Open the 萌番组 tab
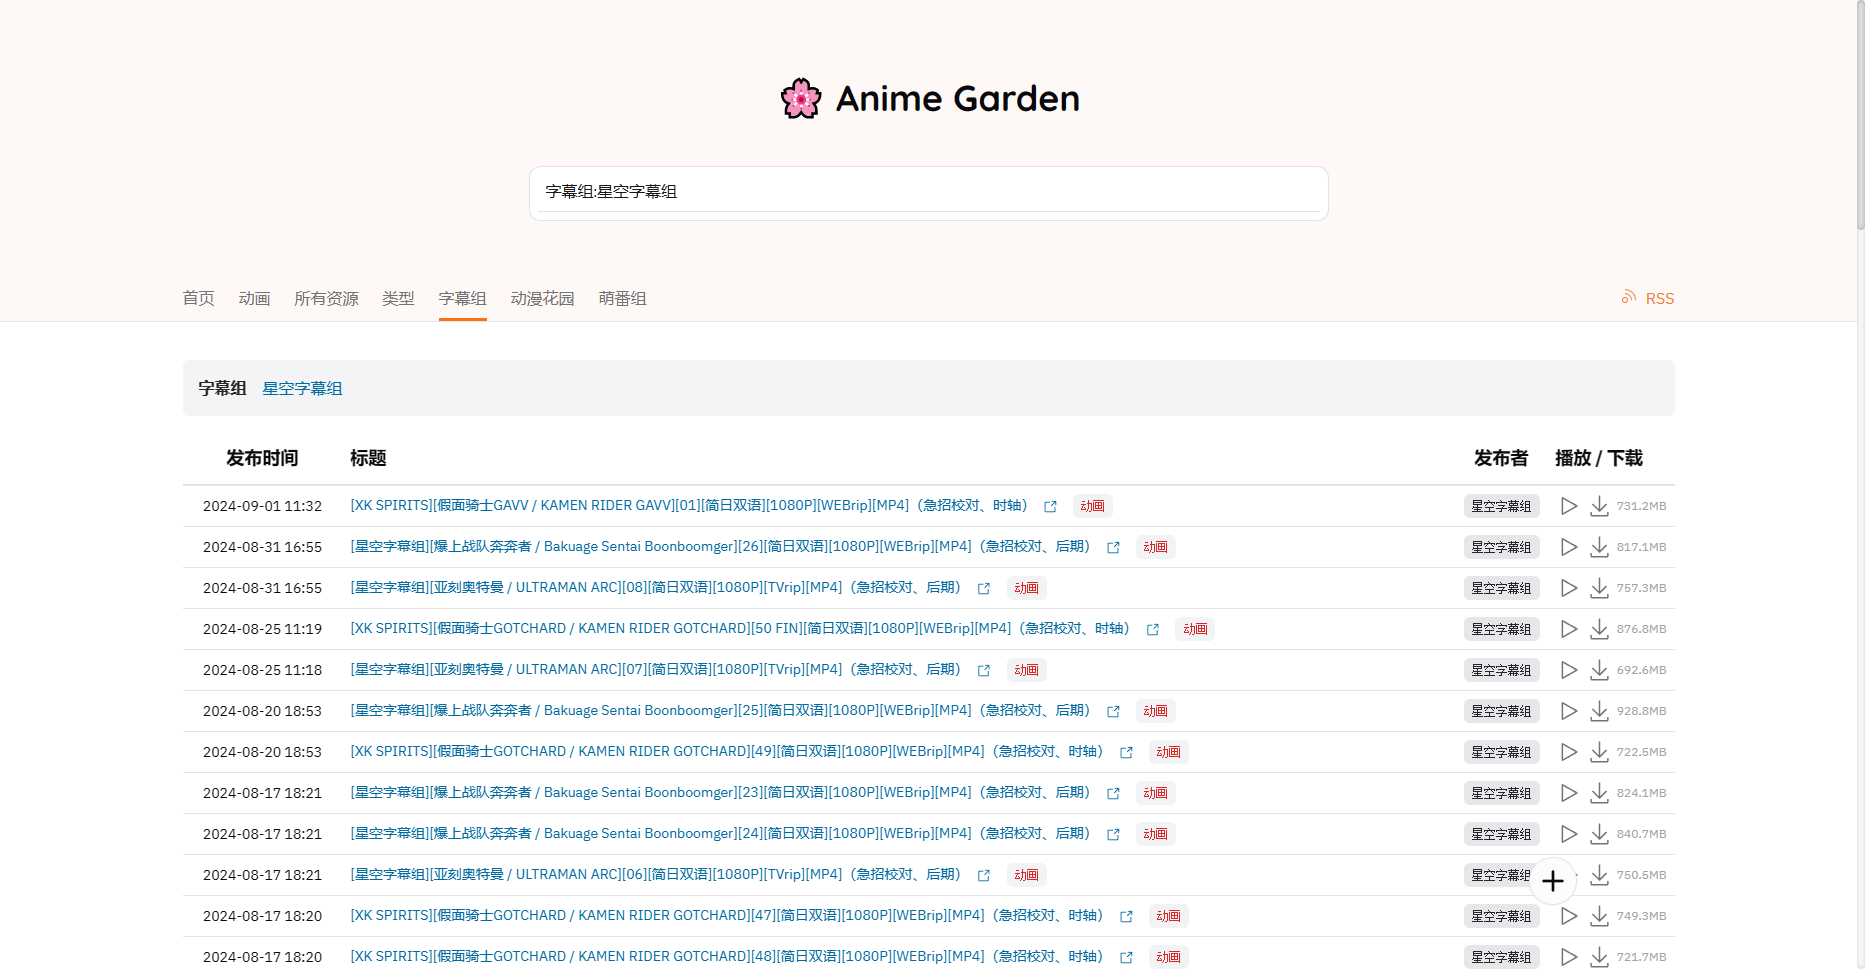This screenshot has width=1865, height=969. click(622, 298)
